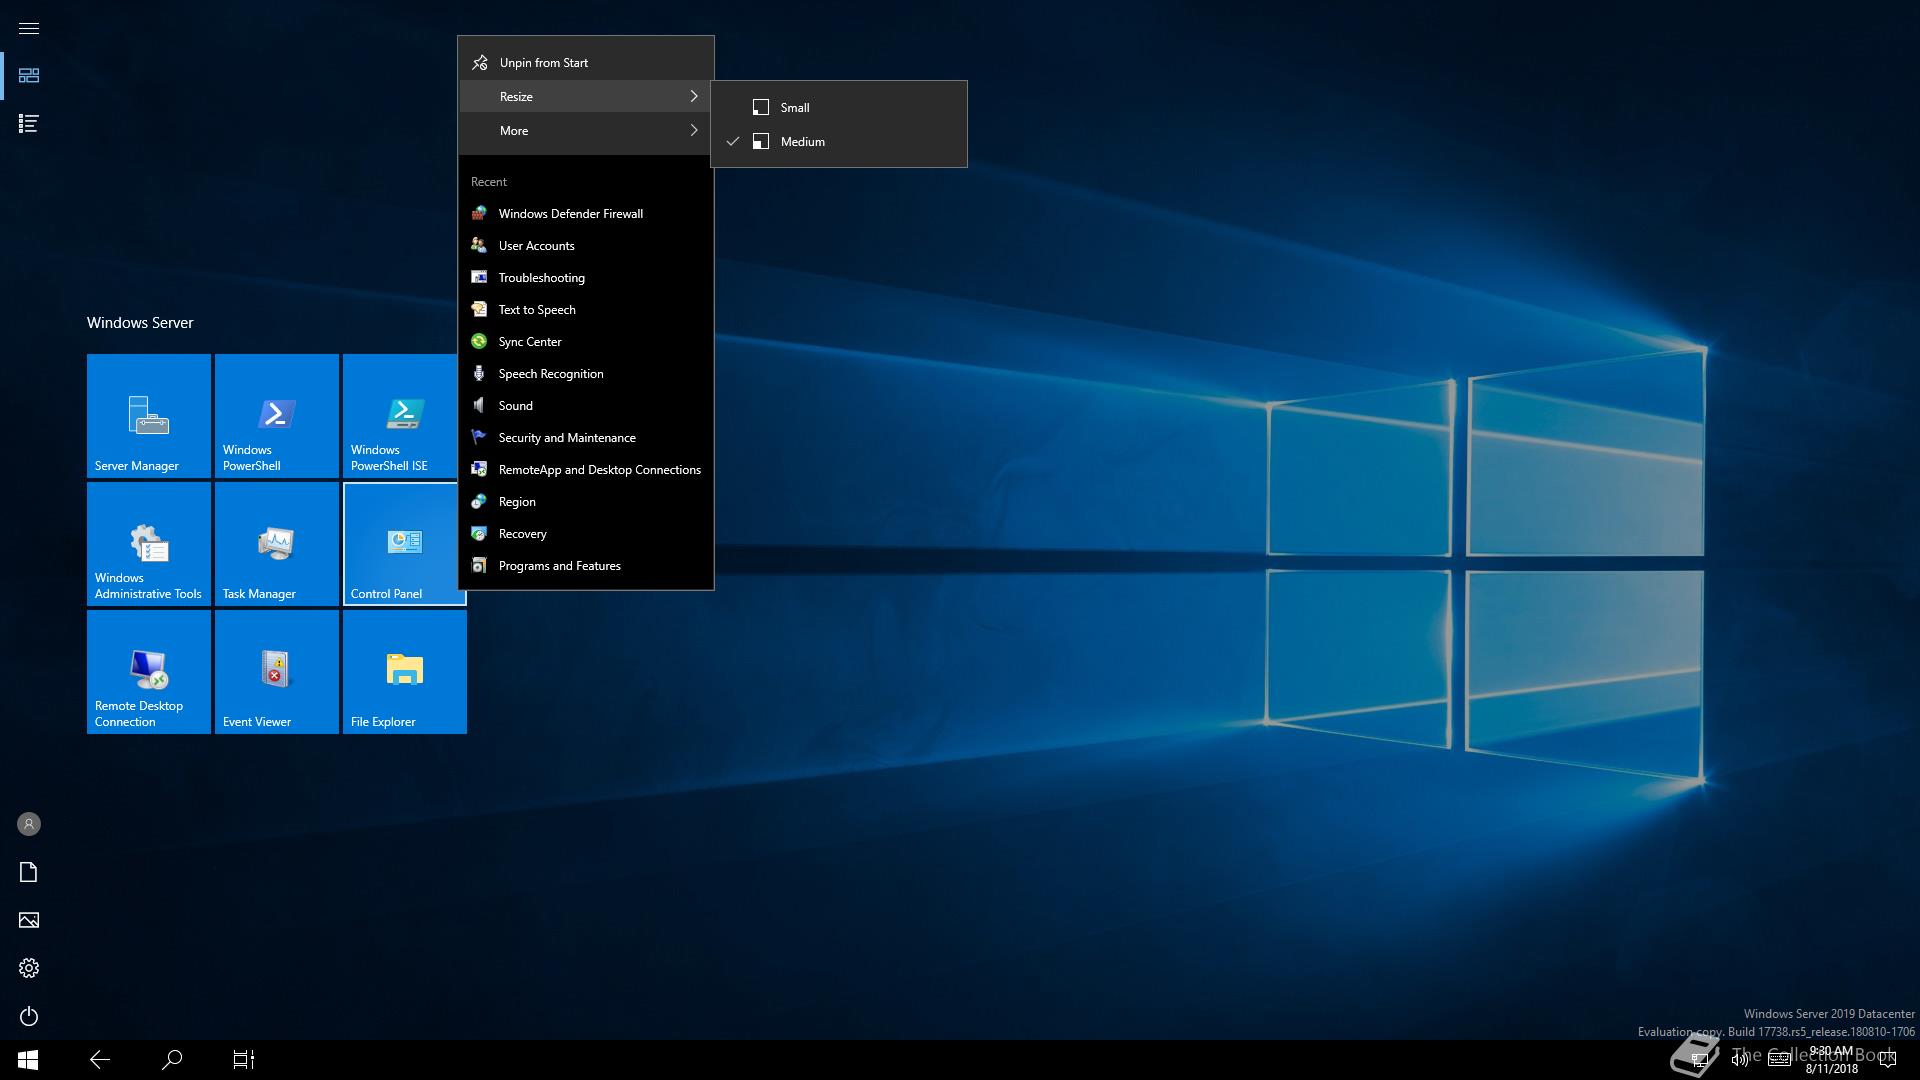Click the taskbar Search magnifier
Screen dimensions: 1920x1080
pyautogui.click(x=172, y=1059)
